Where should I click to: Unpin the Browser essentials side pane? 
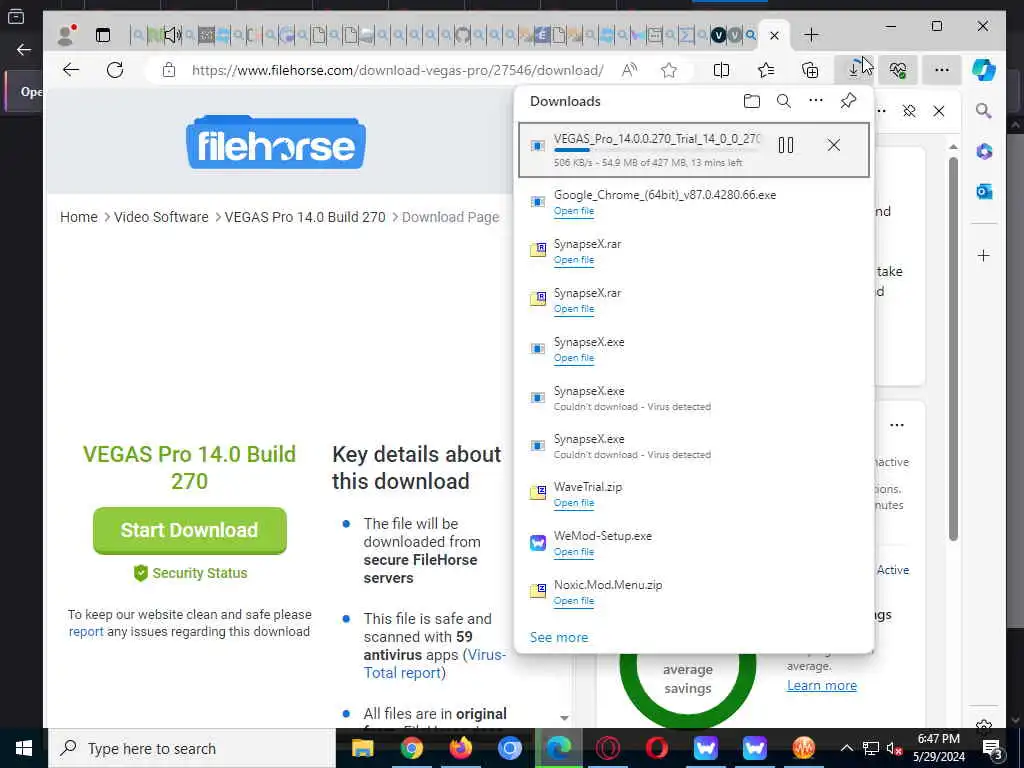pyautogui.click(x=909, y=111)
